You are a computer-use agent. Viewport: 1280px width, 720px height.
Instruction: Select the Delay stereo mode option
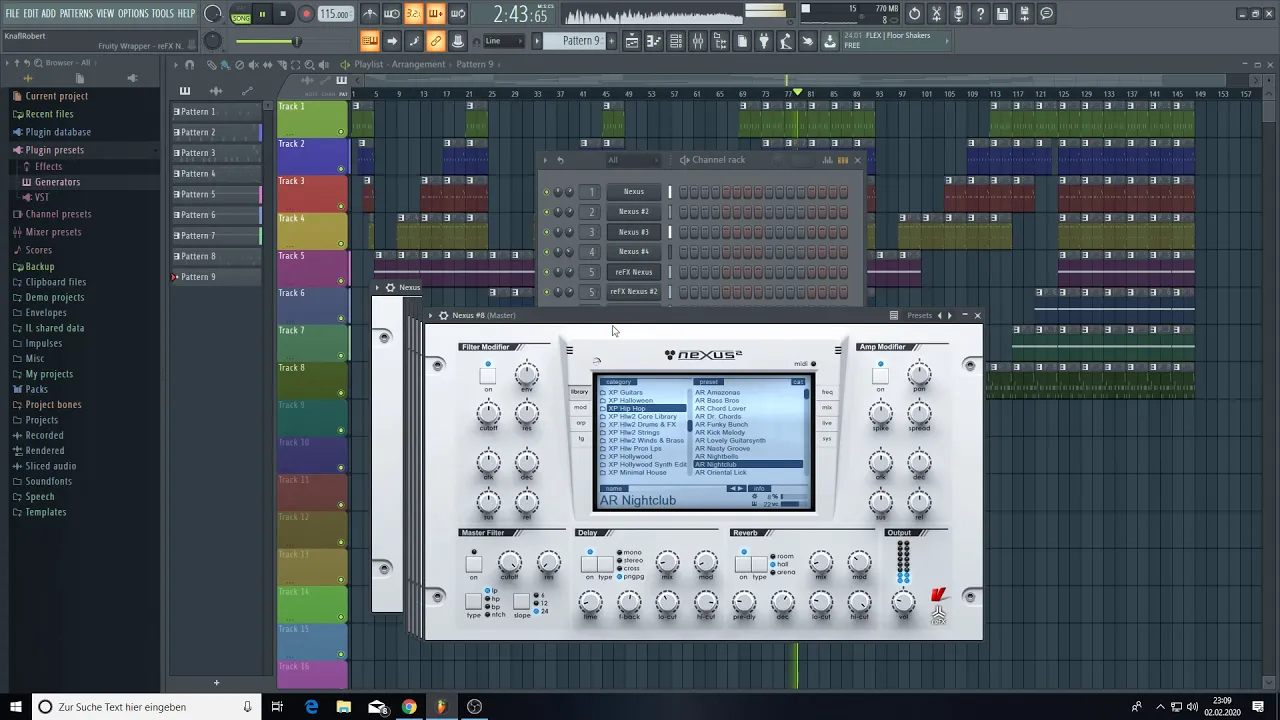(629, 561)
